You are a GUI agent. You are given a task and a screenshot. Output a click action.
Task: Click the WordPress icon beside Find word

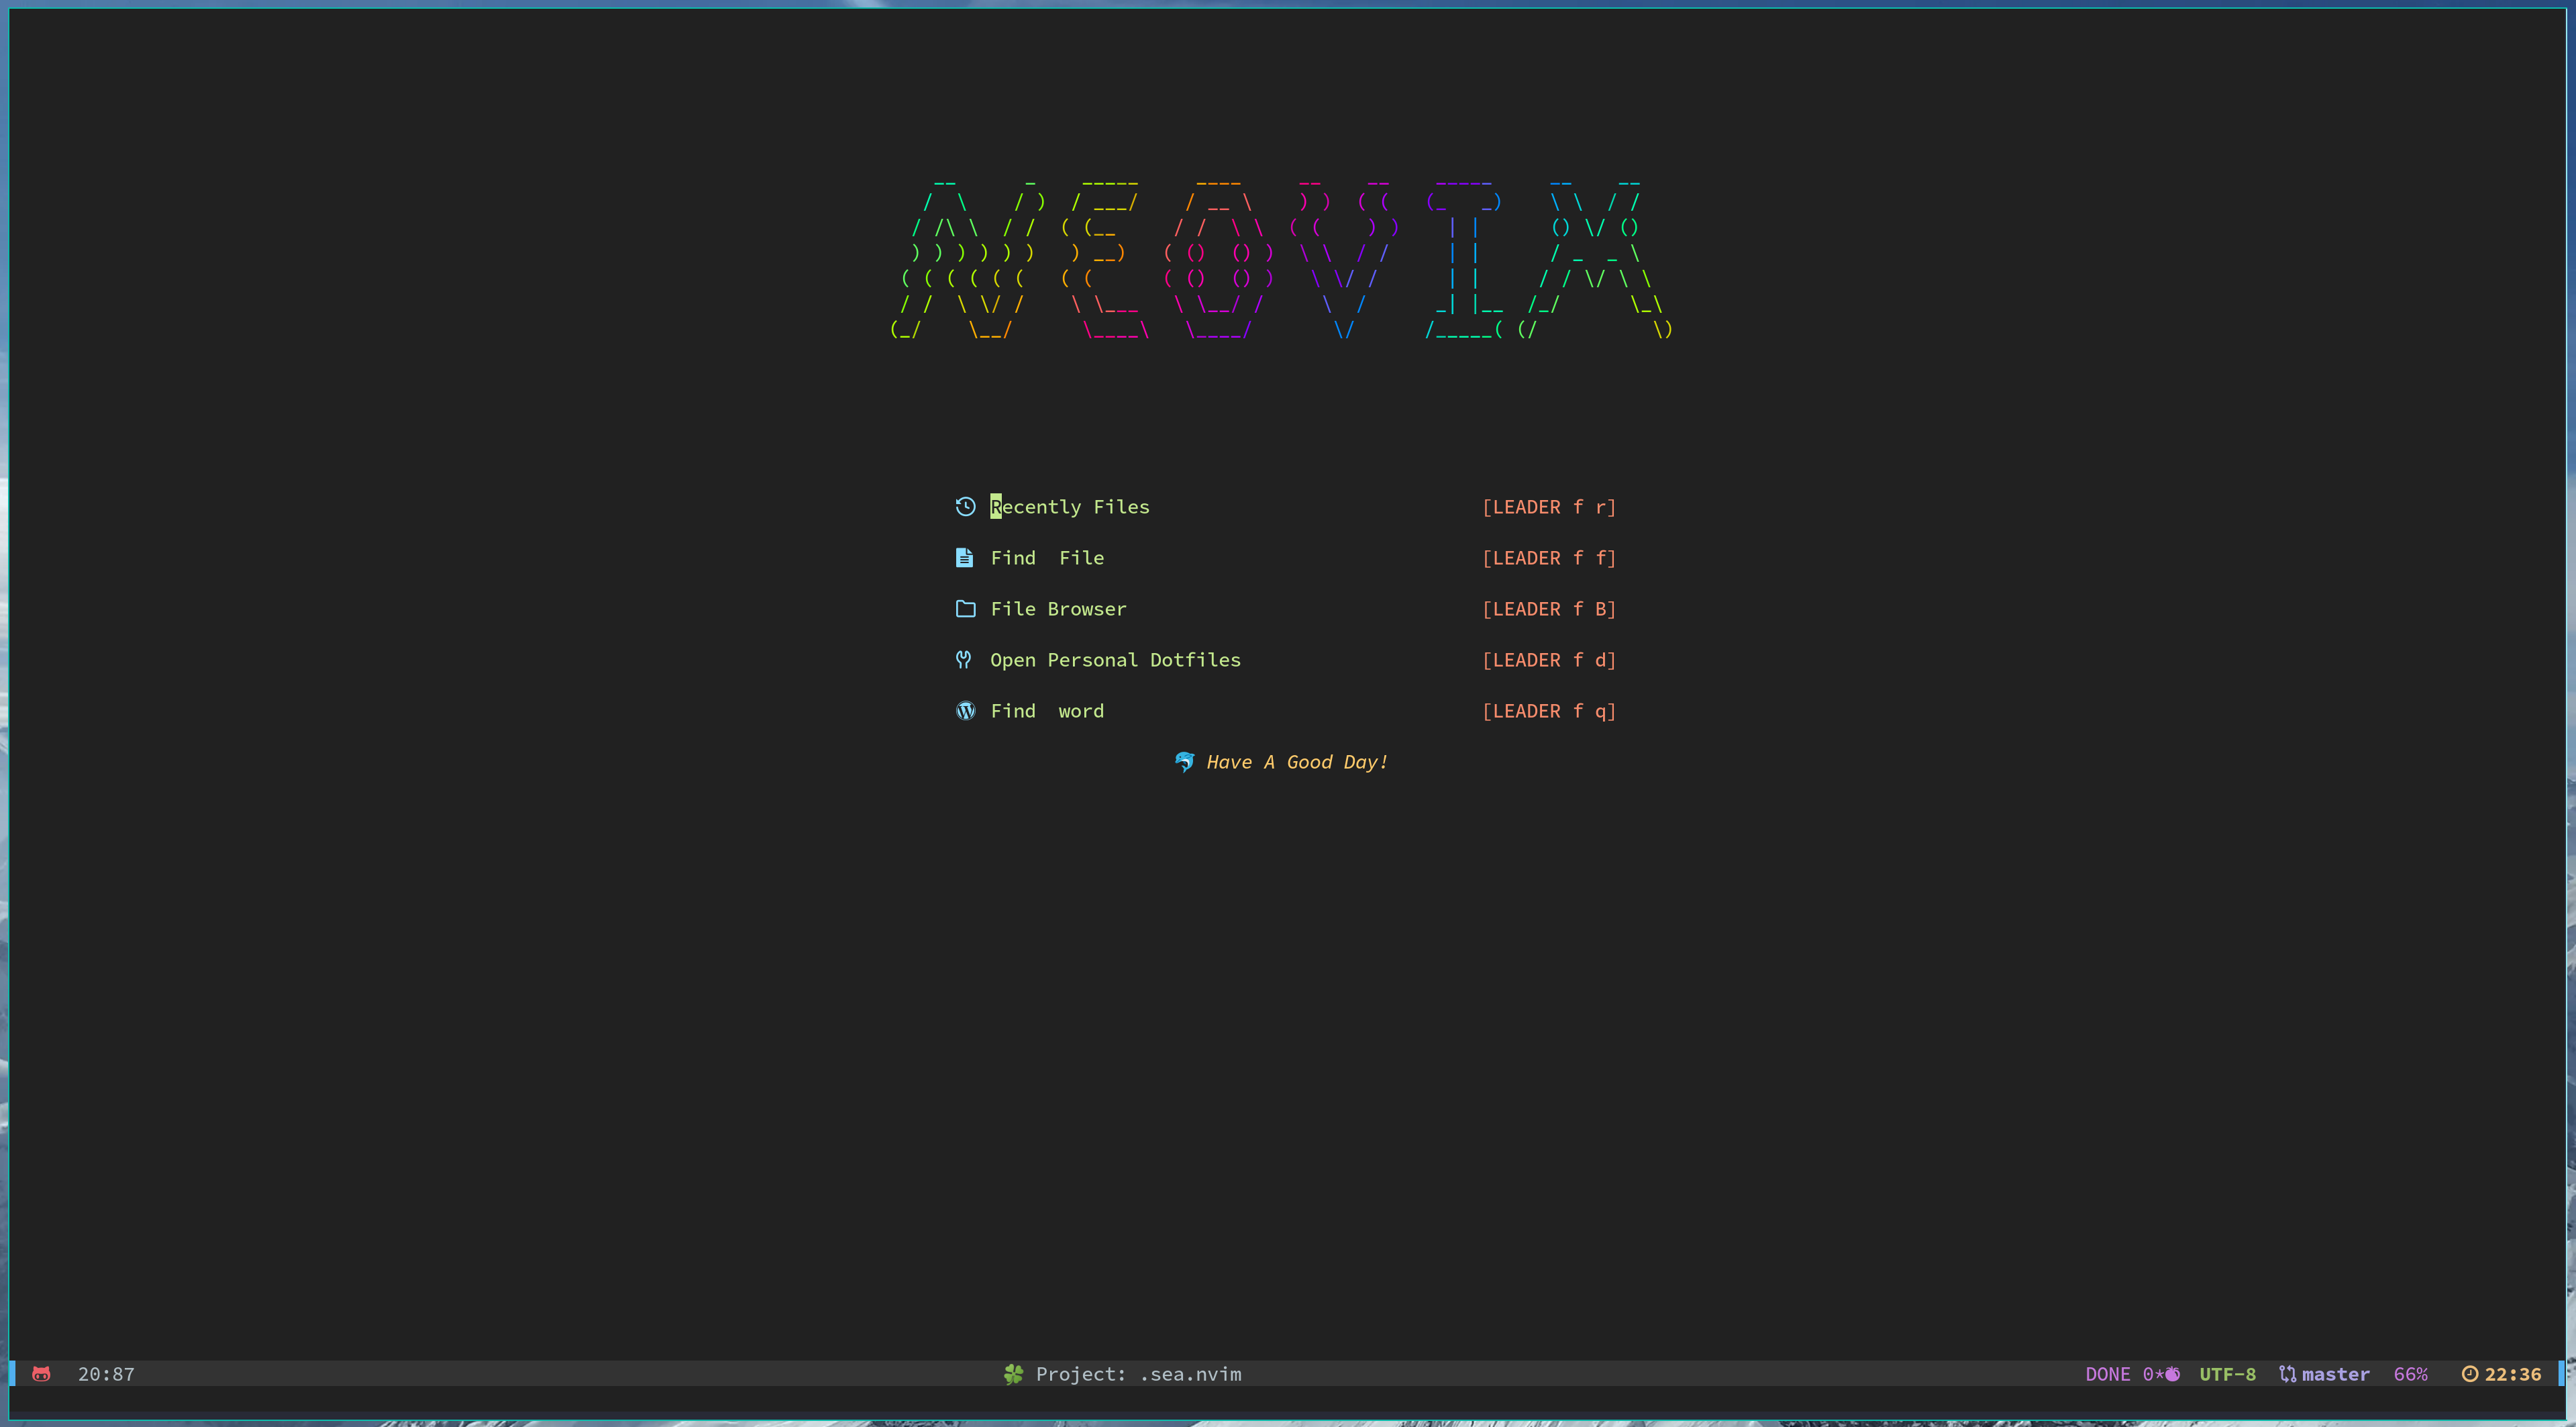point(965,711)
